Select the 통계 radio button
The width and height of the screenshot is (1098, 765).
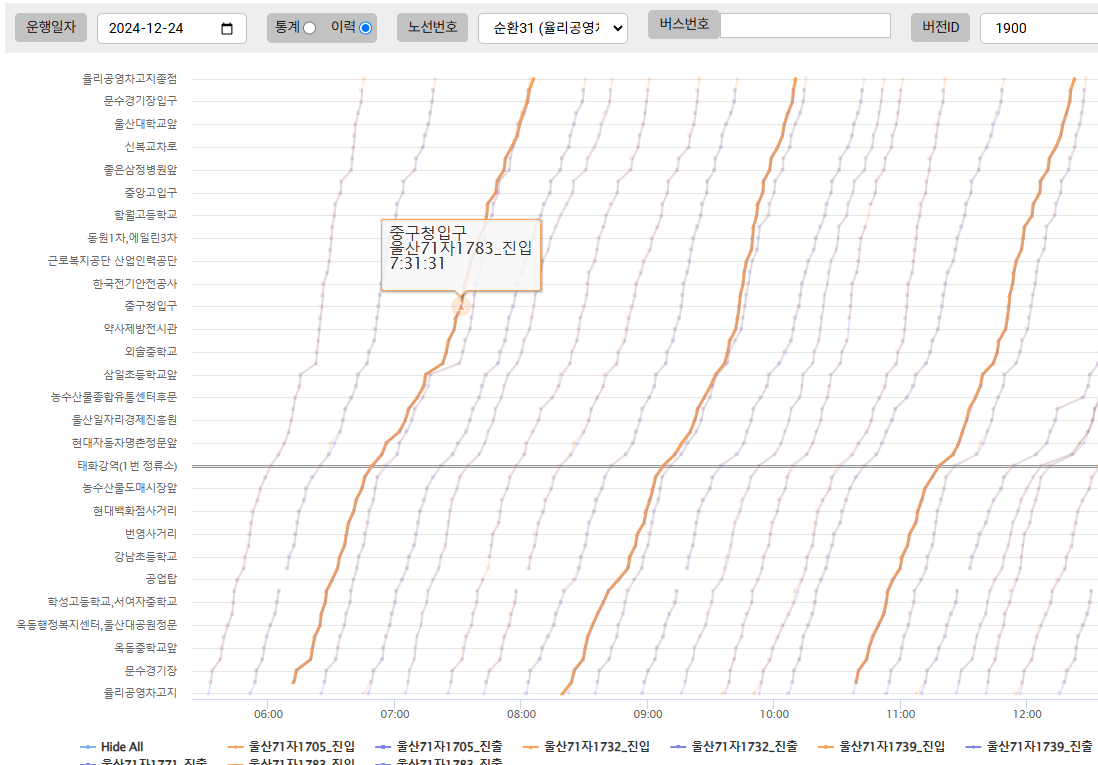(x=309, y=28)
